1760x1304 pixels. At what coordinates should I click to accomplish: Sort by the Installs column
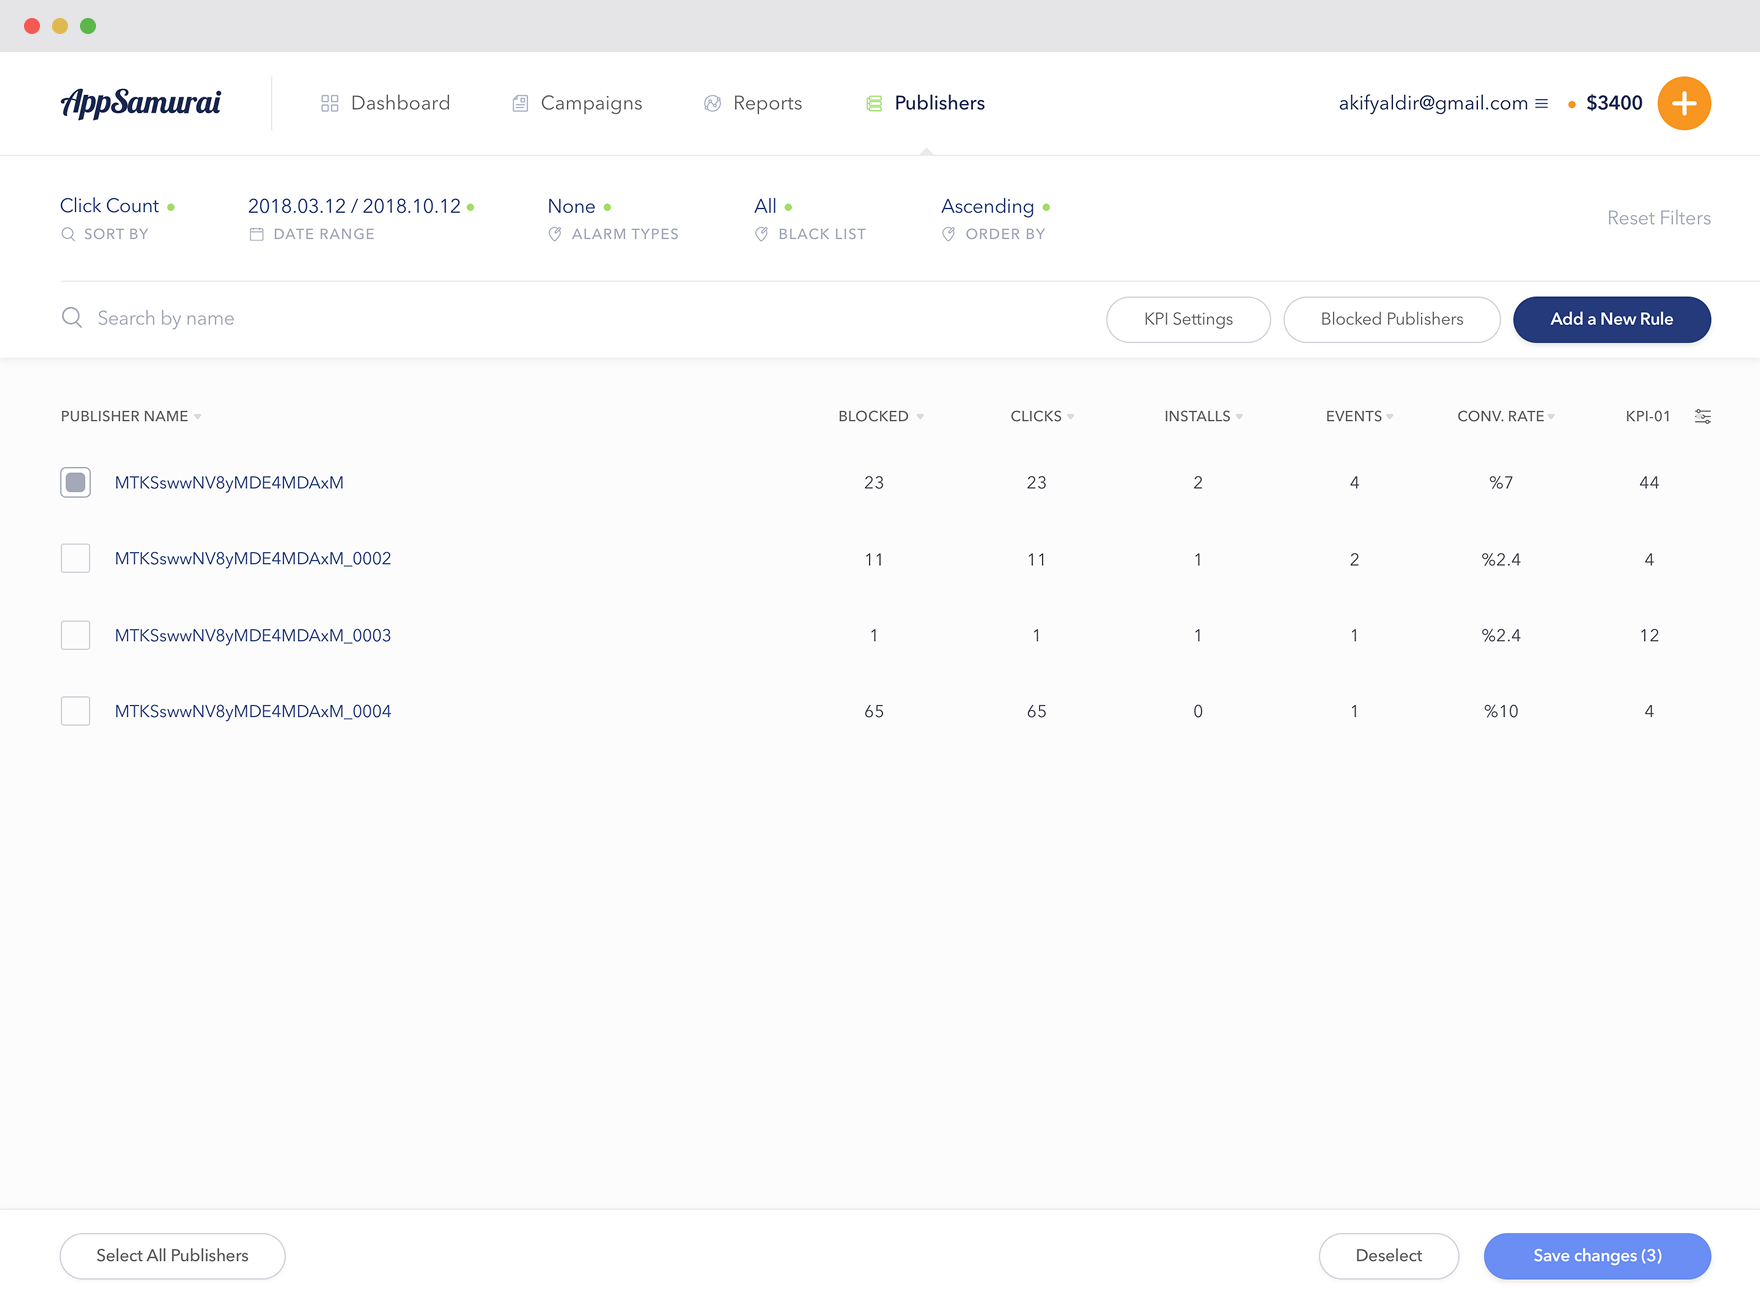1204,416
